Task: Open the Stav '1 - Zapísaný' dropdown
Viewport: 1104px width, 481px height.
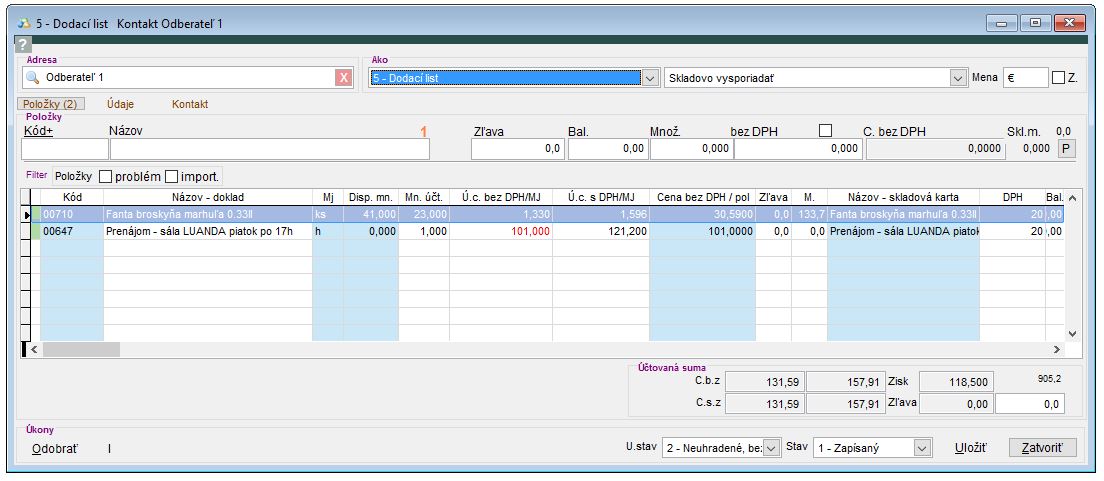Action: pyautogui.click(x=922, y=449)
